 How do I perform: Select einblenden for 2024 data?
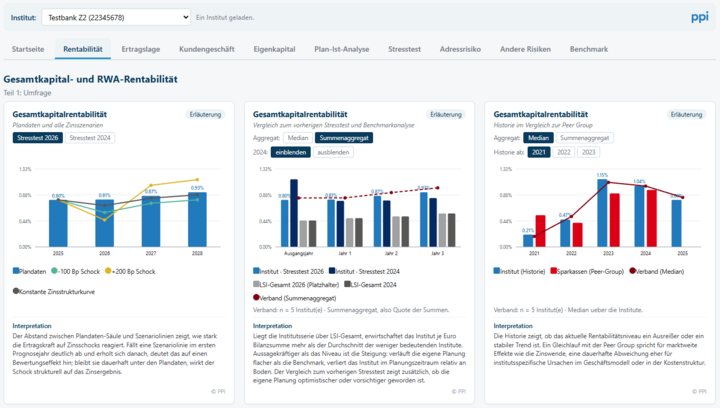click(x=291, y=152)
